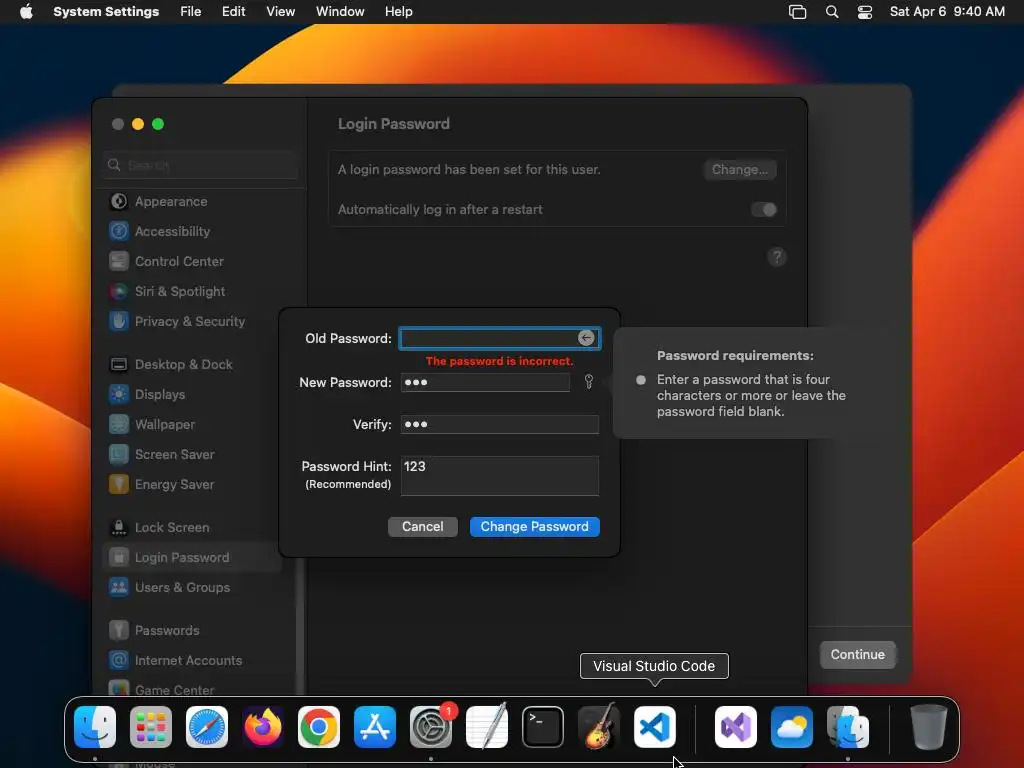
Task: Open Visual Studio purple icon in Dock
Action: [736, 727]
